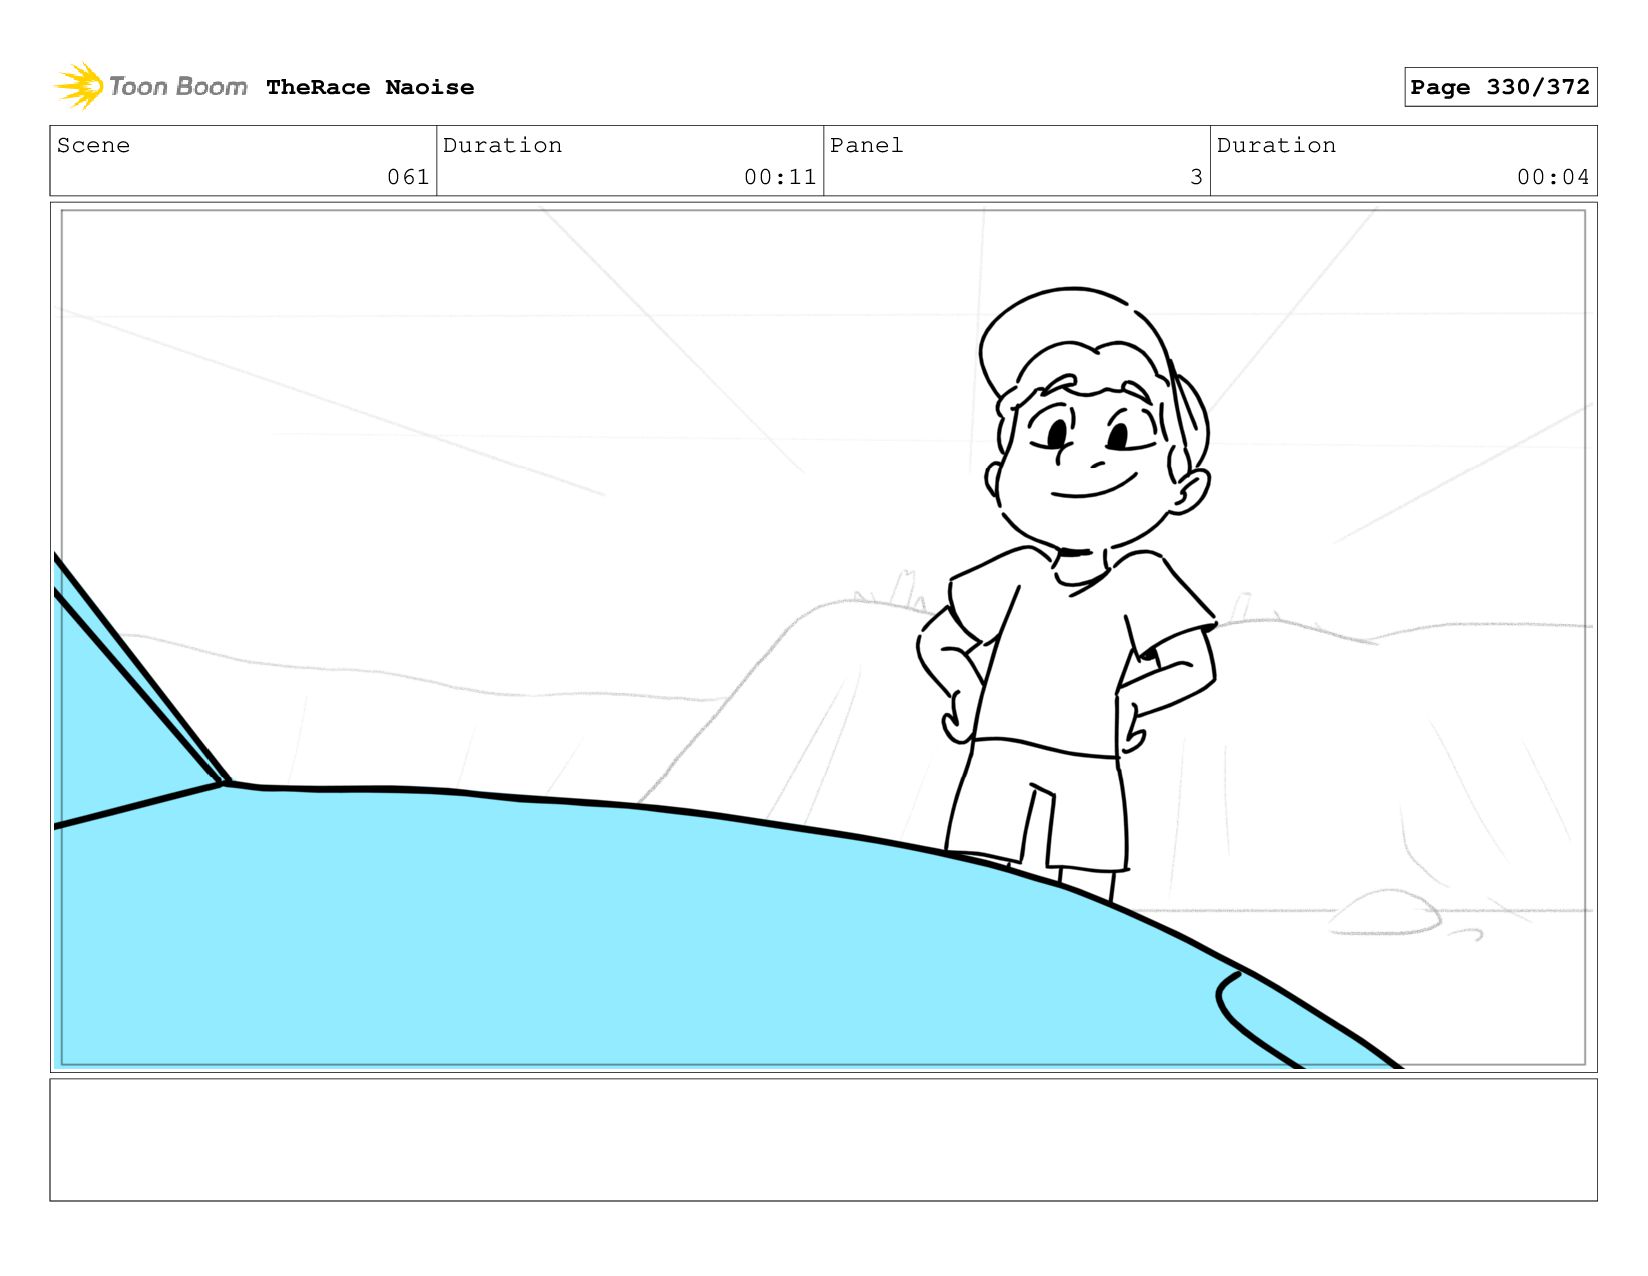1648x1276 pixels.
Task: Click the Toon Boom logo
Action: [150, 86]
